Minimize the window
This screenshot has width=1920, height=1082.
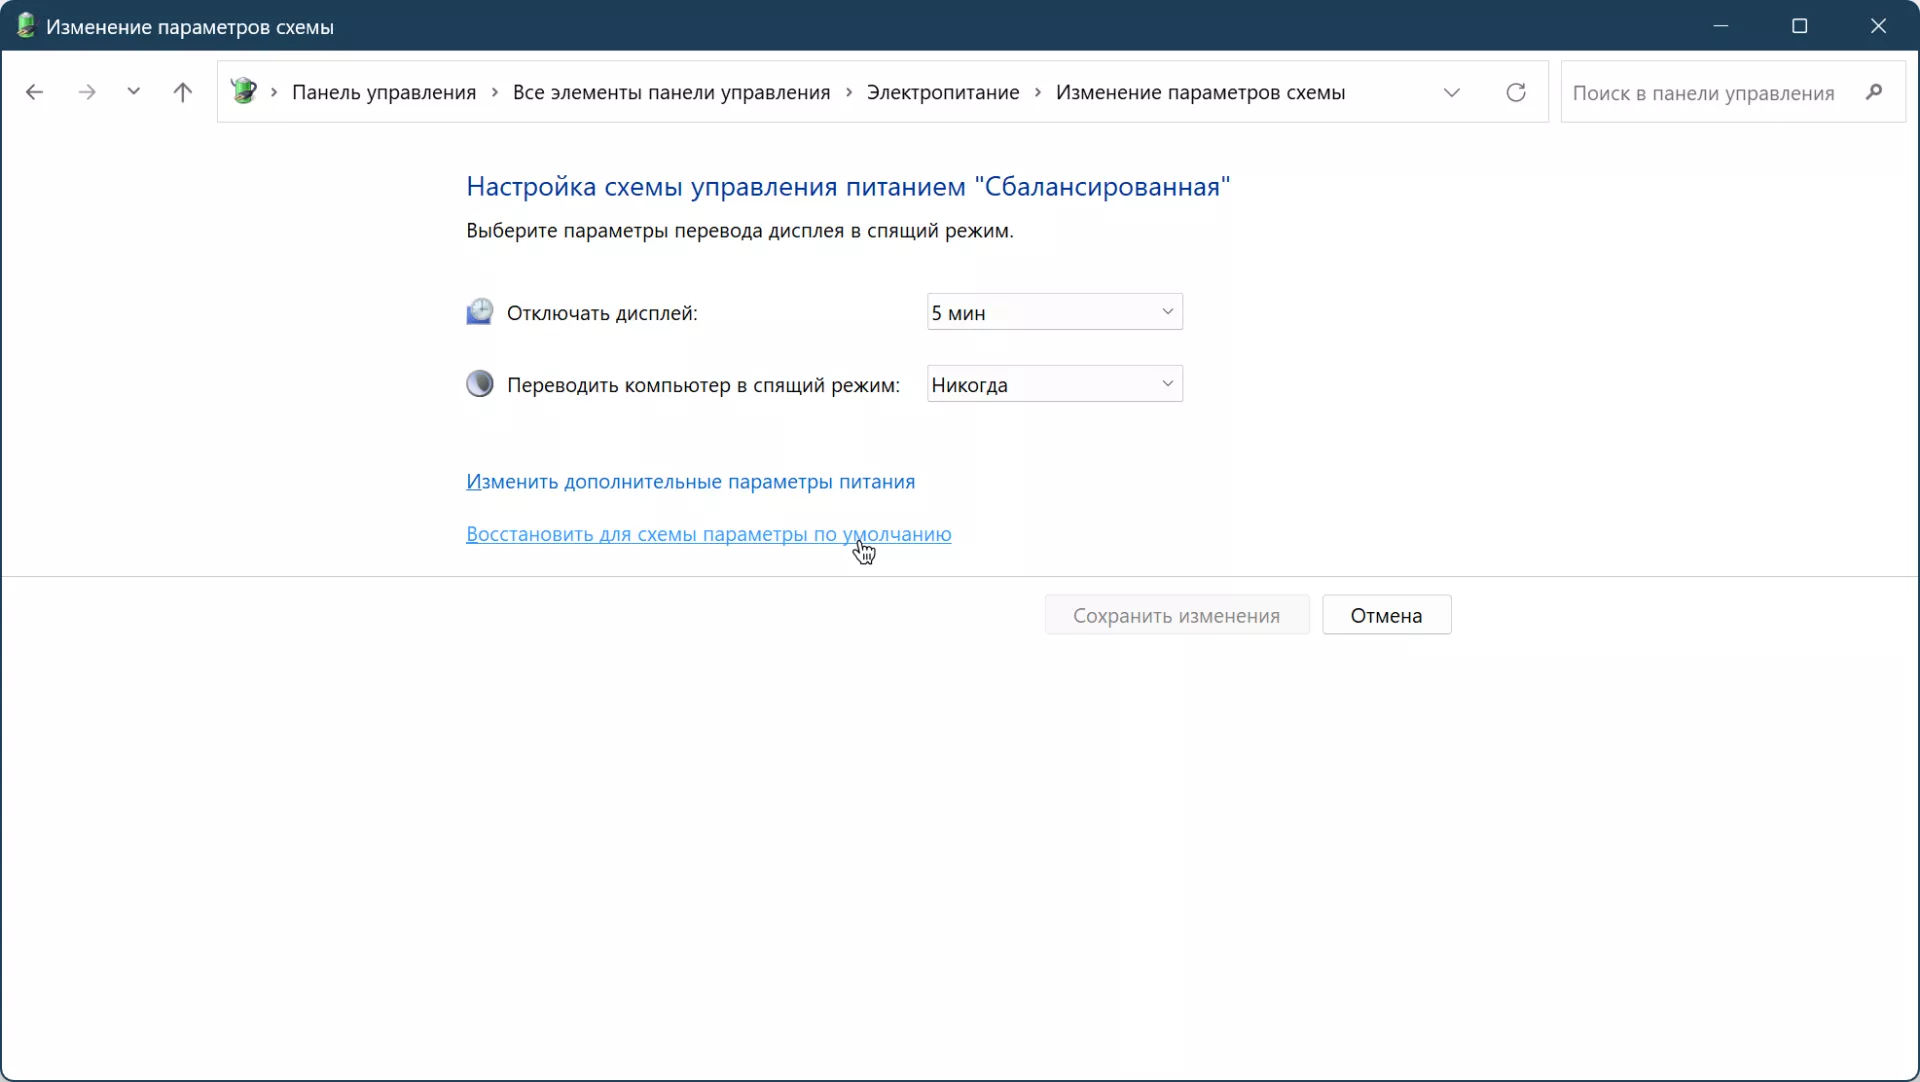point(1720,26)
